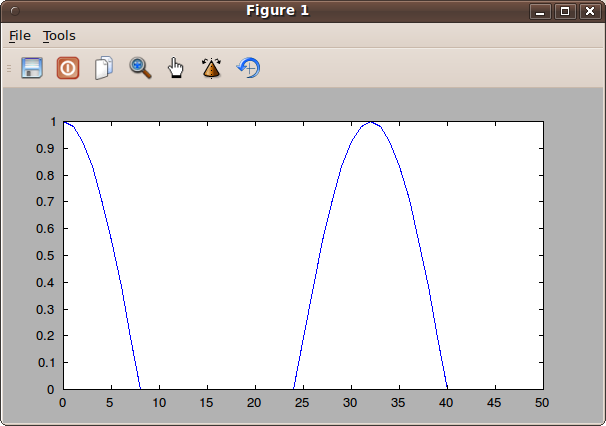Screen dimensions: 606x426
Task: Click the y-axis label "0.1"
Action: (47, 363)
